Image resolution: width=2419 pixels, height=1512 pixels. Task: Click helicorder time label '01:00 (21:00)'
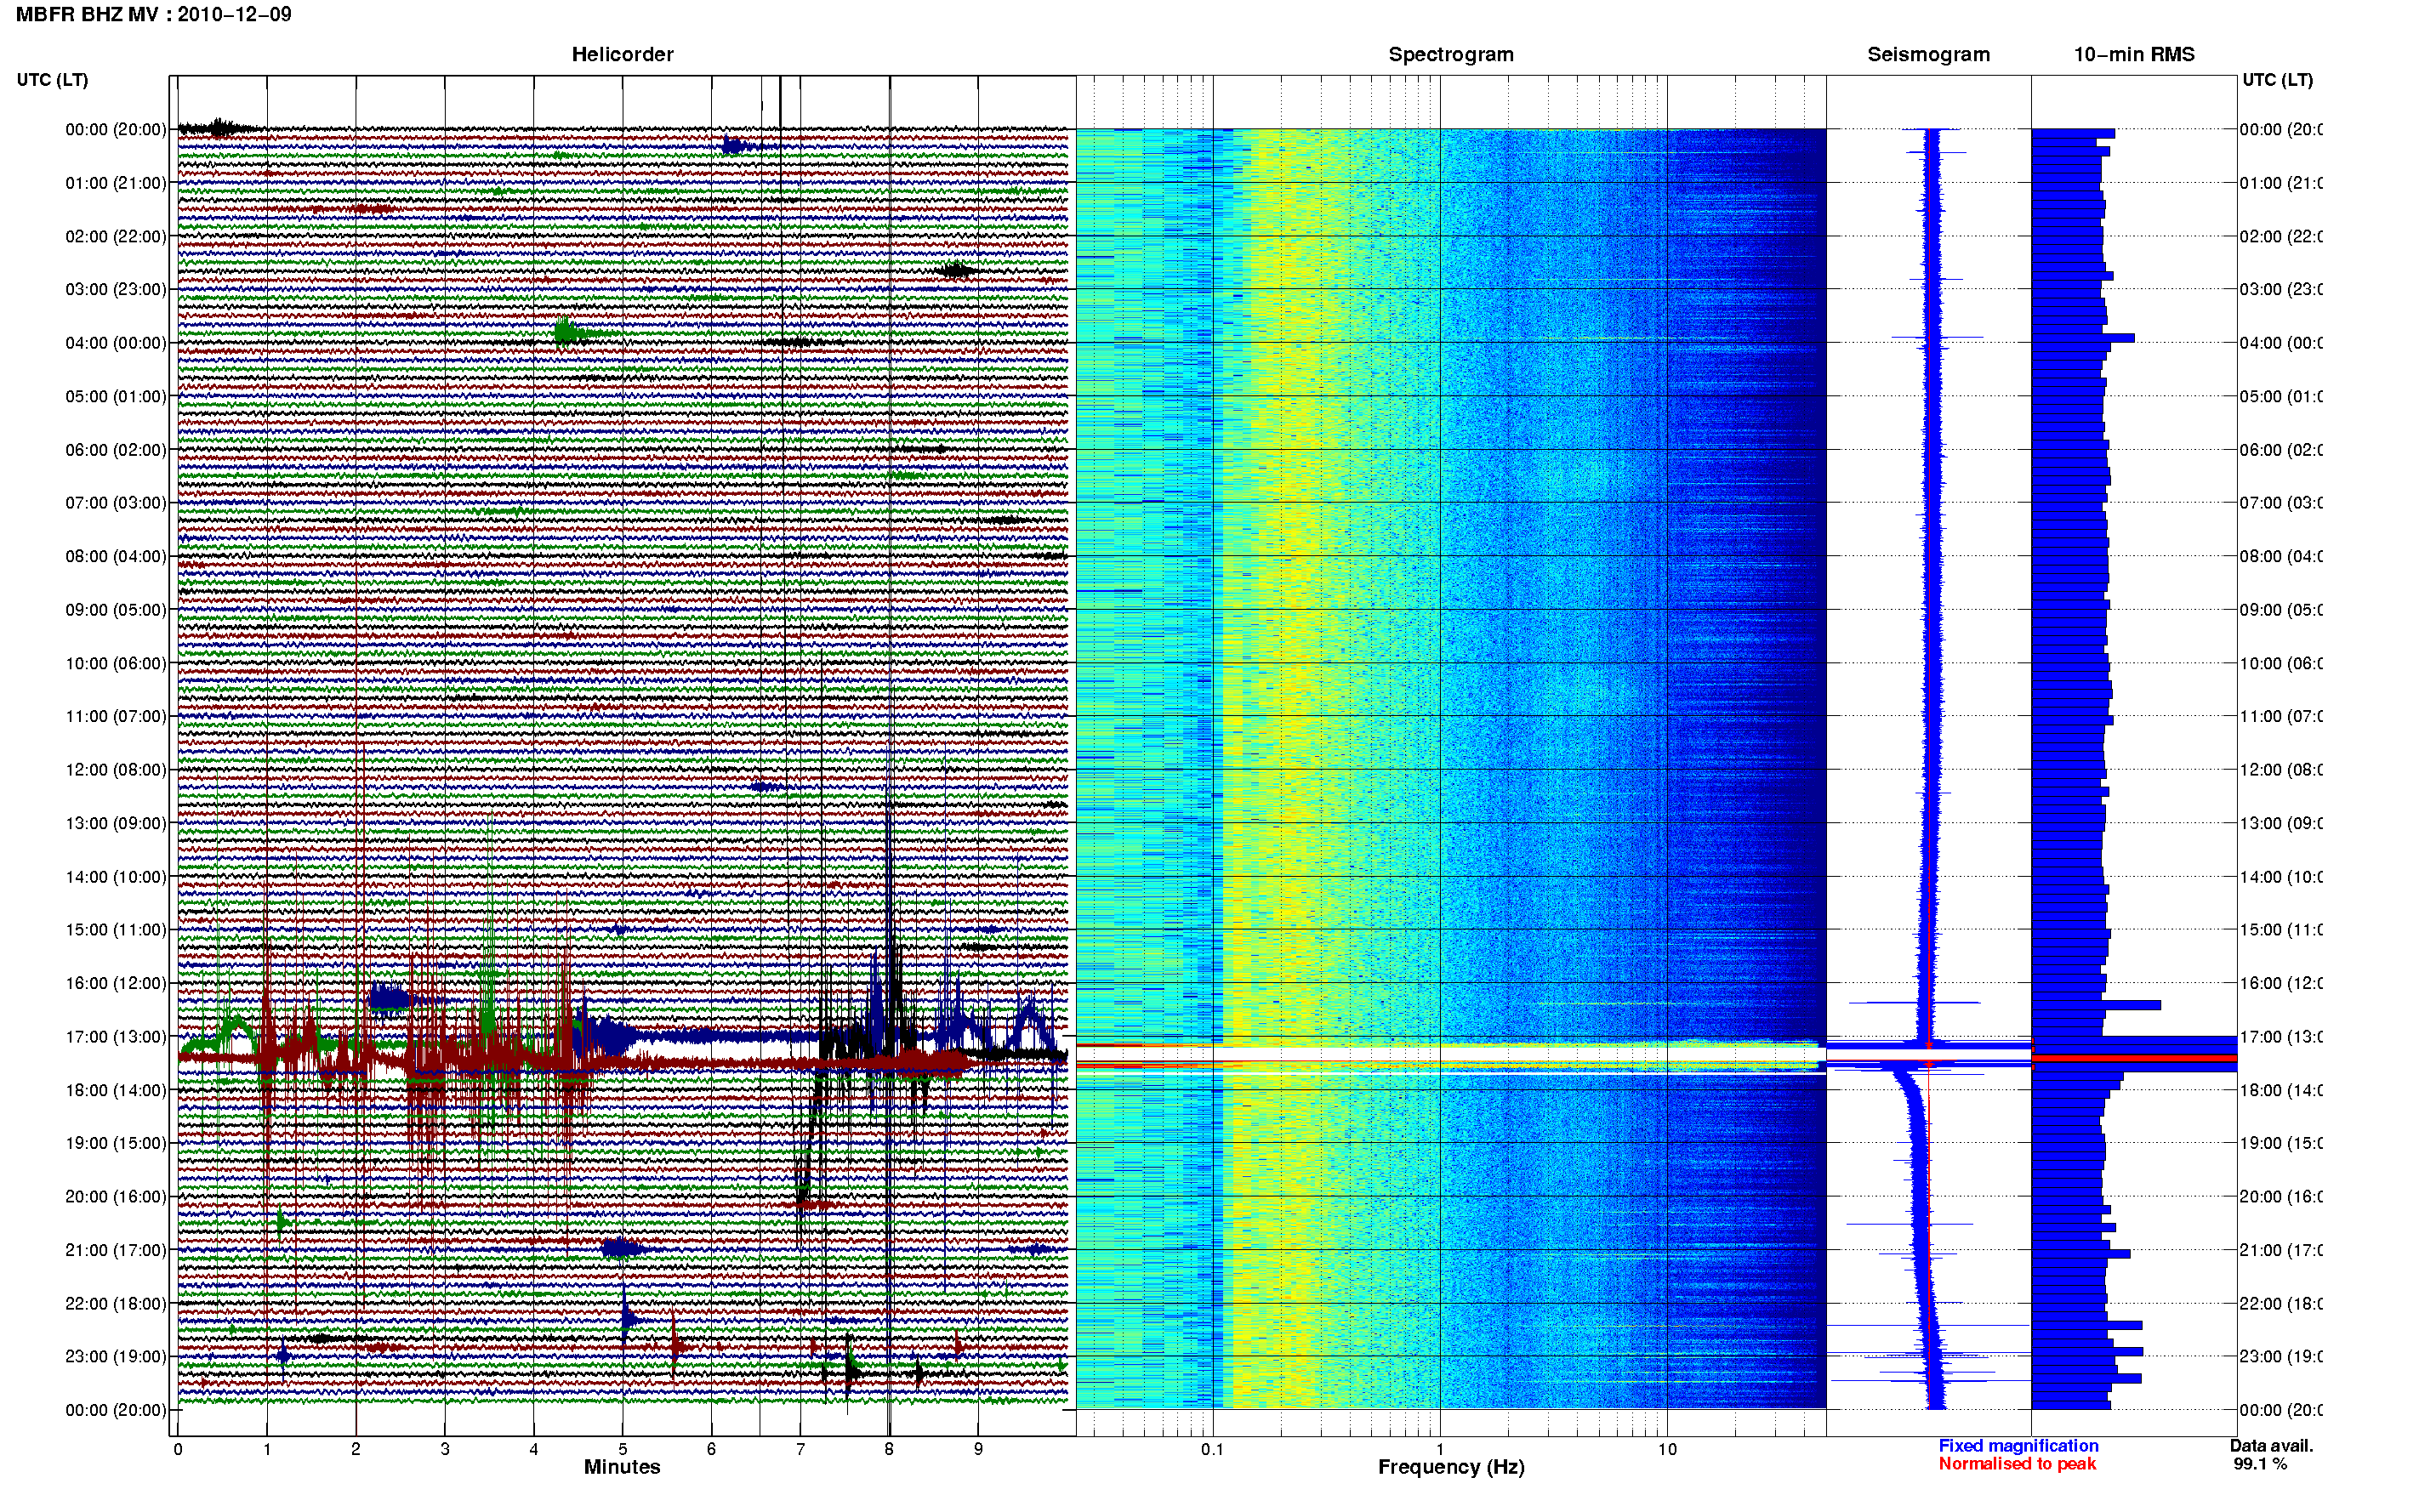point(116,183)
